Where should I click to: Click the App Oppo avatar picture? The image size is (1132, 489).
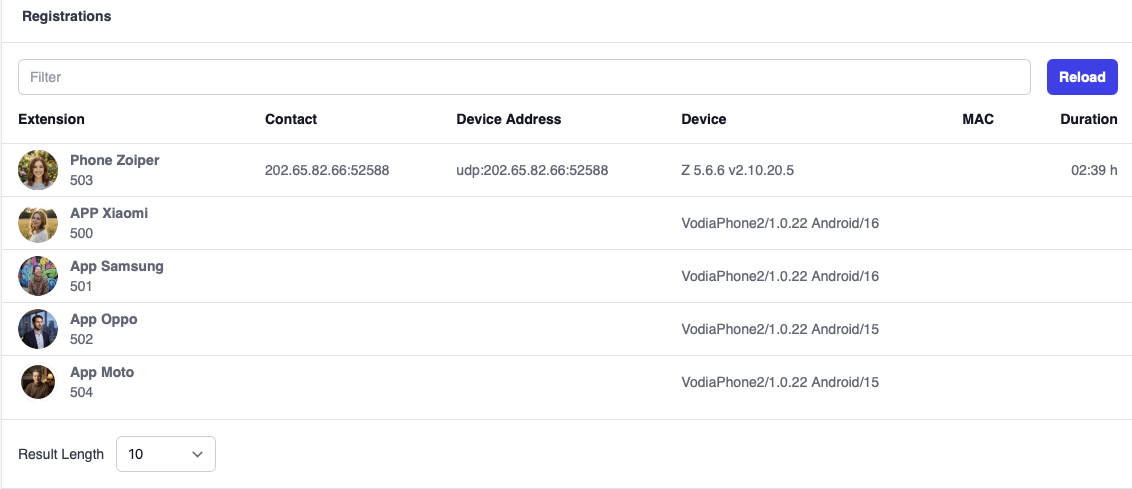[x=38, y=329]
